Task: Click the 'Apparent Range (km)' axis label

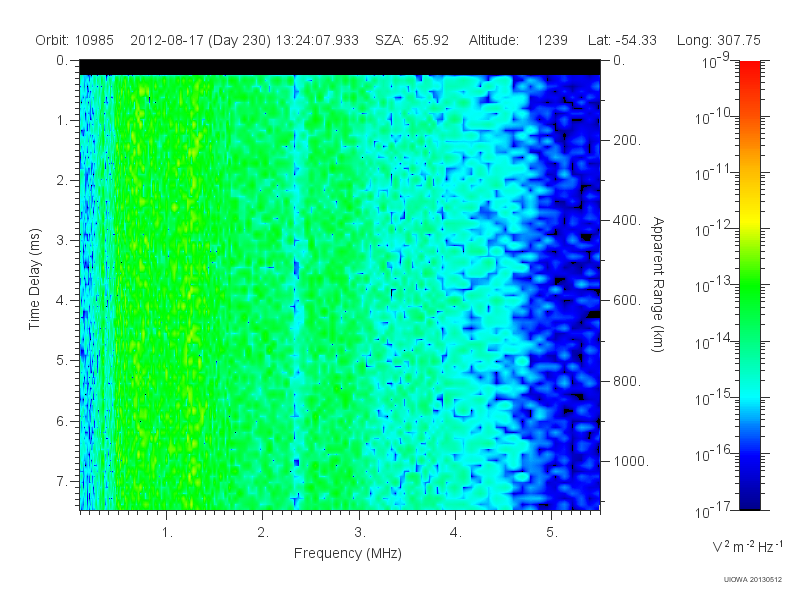Action: coord(658,284)
